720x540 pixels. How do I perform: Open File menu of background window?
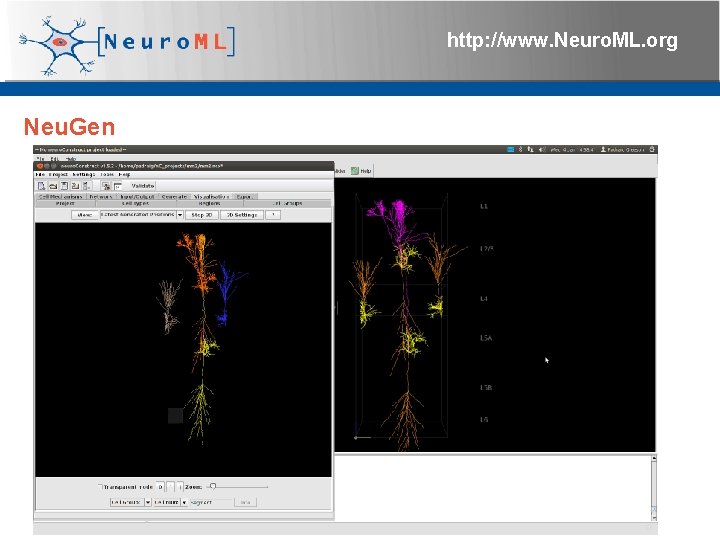click(40, 159)
